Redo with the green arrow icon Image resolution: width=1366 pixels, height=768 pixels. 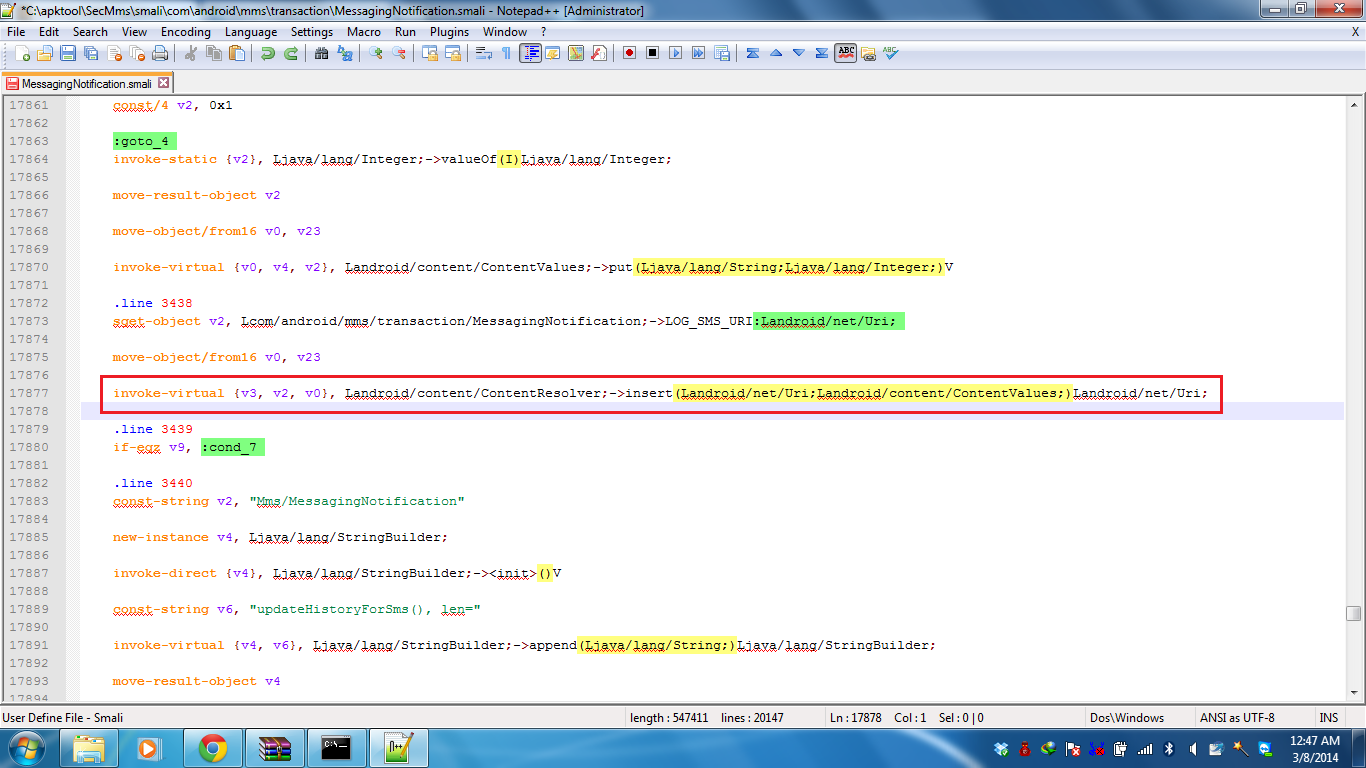click(x=291, y=53)
